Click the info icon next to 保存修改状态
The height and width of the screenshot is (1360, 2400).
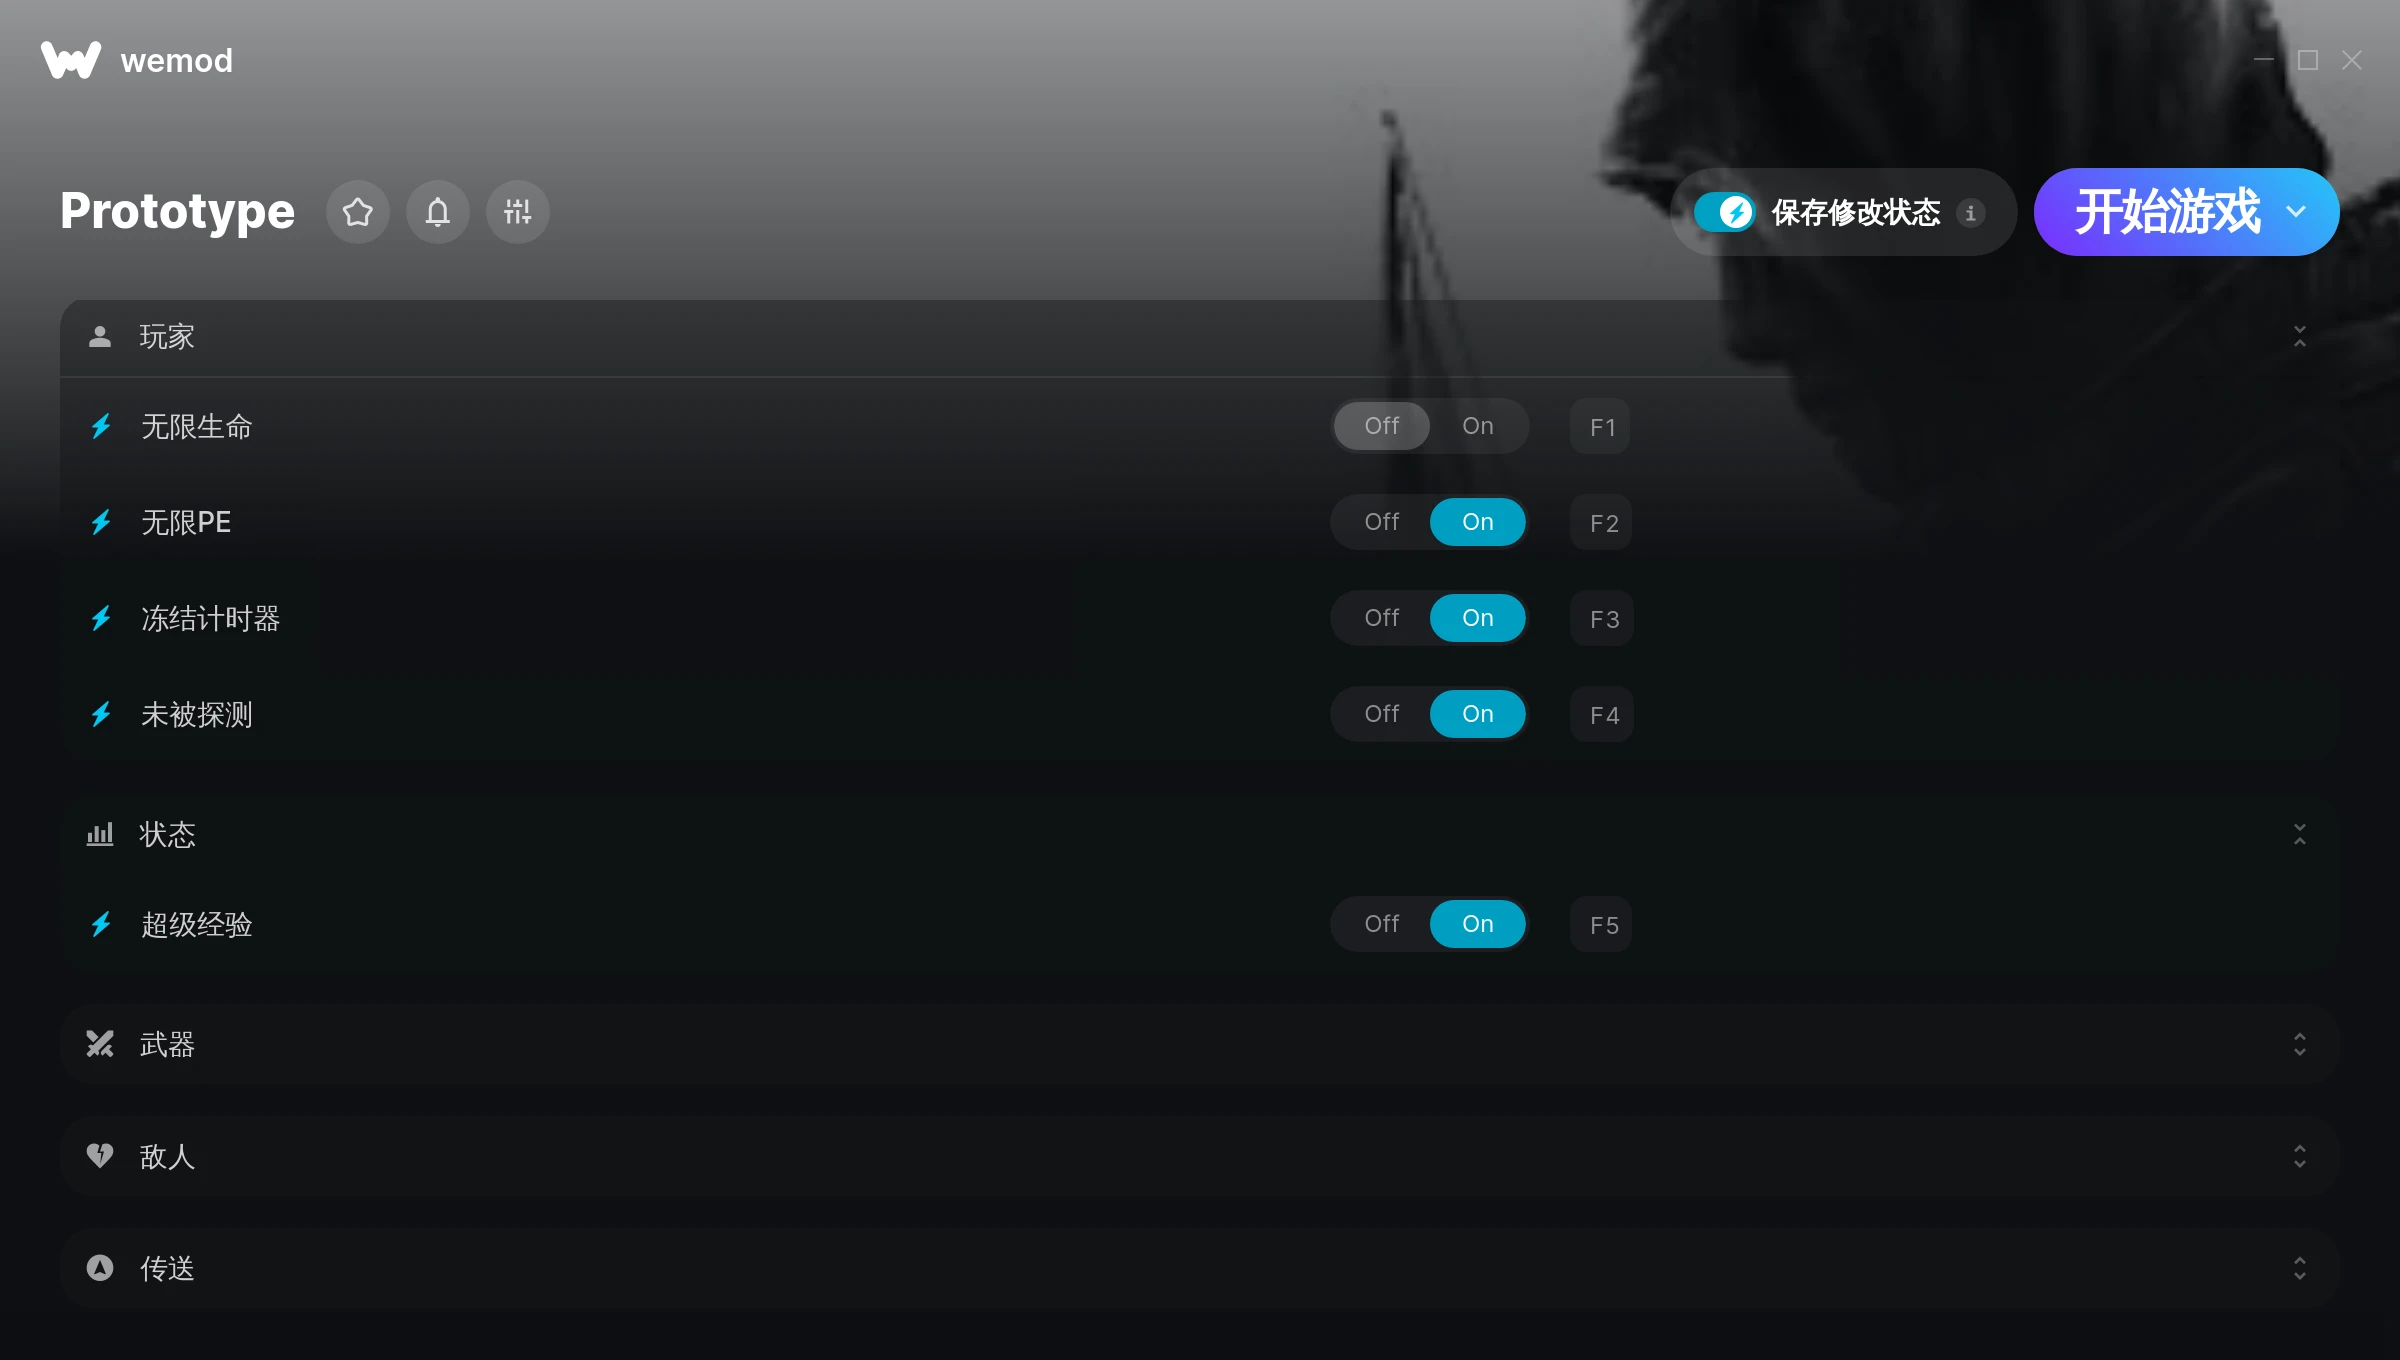[1971, 213]
